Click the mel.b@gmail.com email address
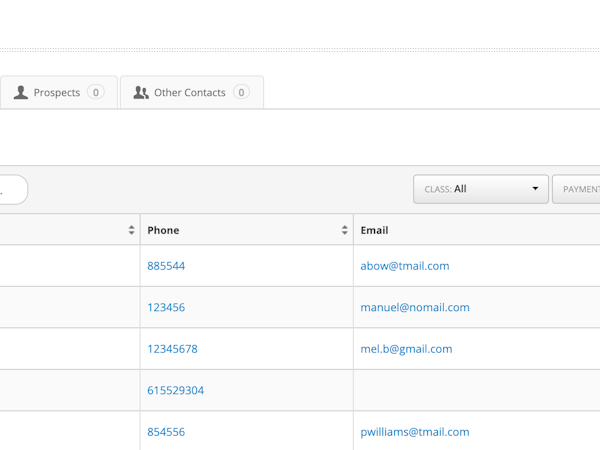The image size is (600, 450). click(406, 349)
